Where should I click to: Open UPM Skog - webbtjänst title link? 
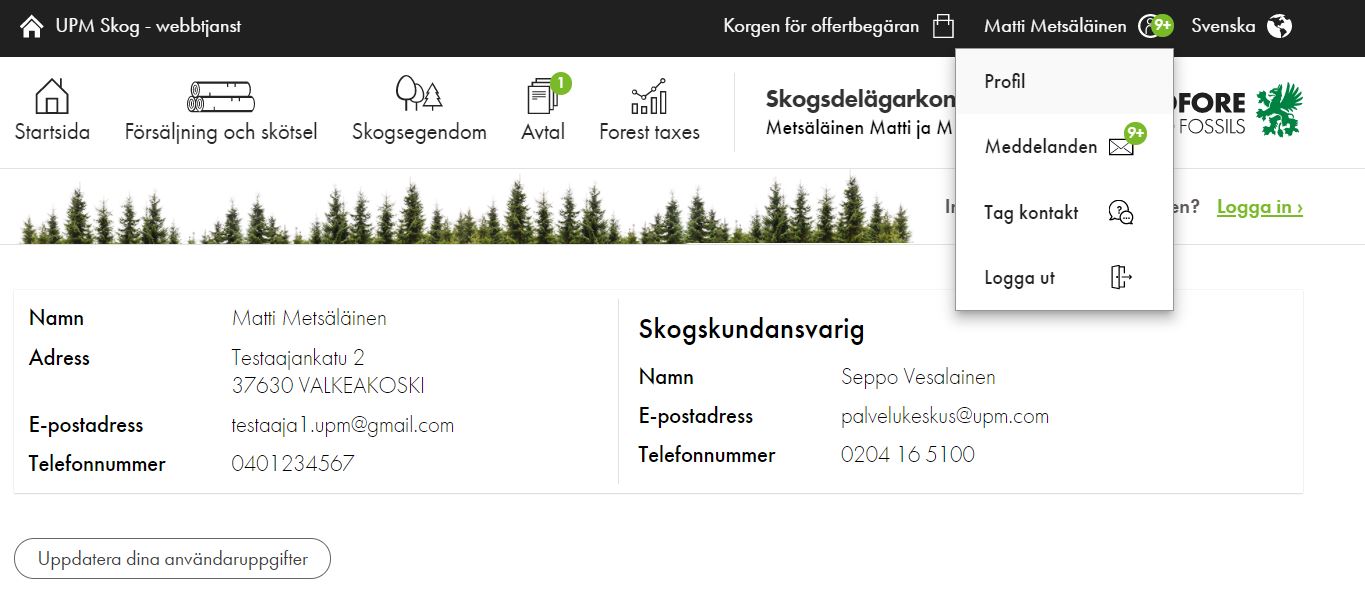click(x=148, y=27)
